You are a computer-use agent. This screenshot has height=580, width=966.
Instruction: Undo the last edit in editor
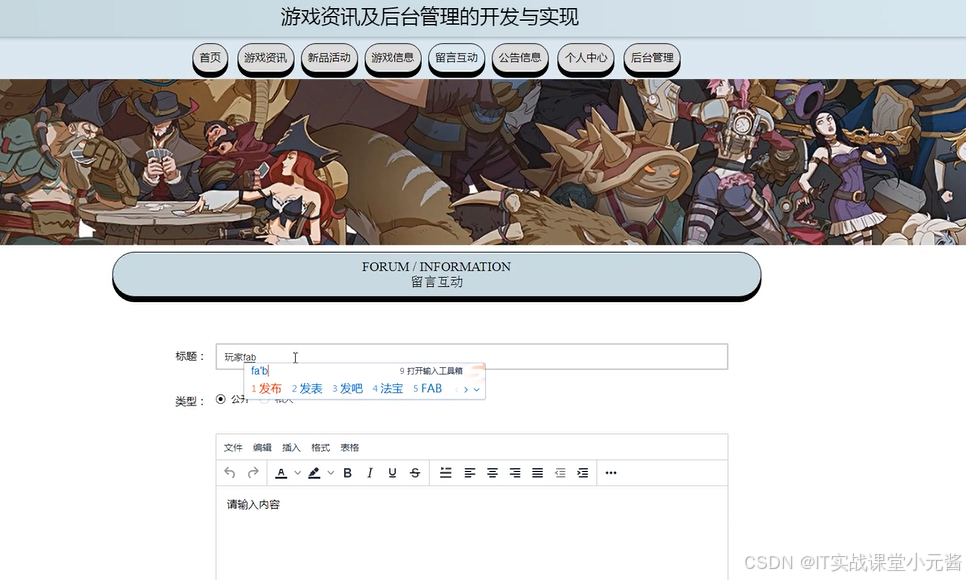point(230,473)
